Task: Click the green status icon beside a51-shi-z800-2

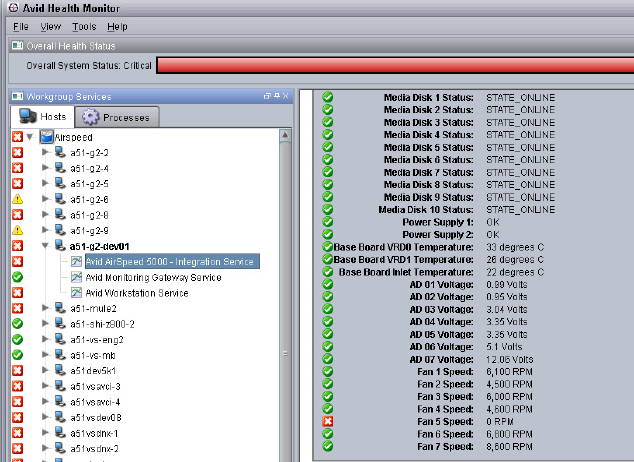Action: click(17, 324)
